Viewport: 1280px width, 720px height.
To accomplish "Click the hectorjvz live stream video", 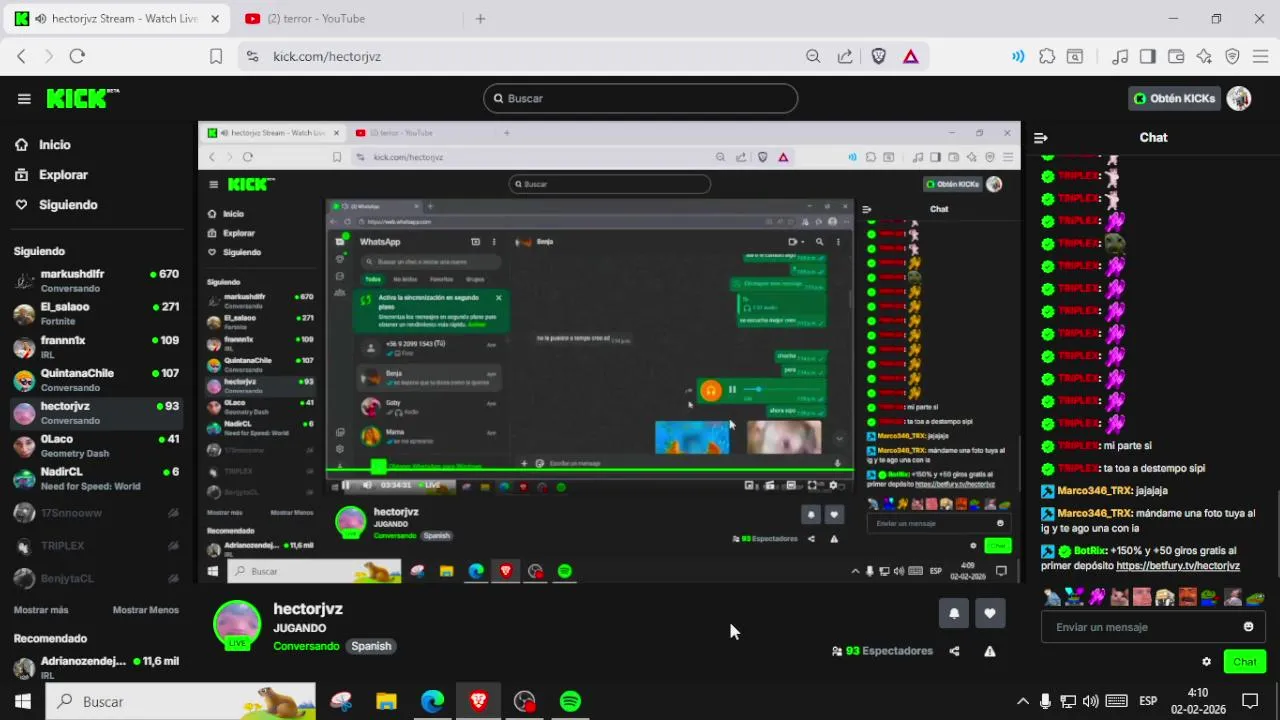I will (610, 352).
